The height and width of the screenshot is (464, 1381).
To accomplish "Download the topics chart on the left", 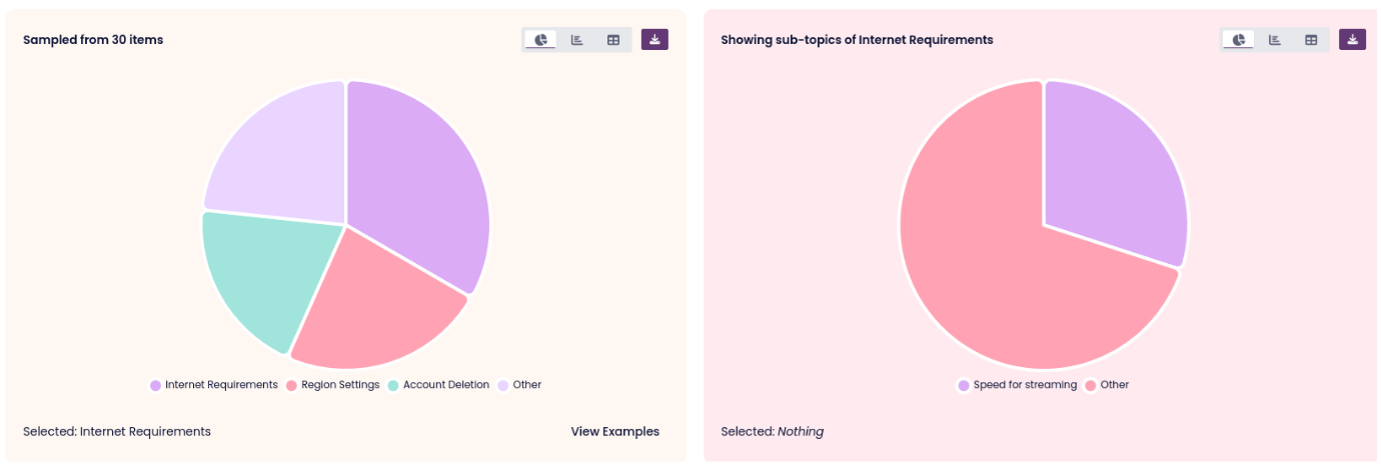I will pyautogui.click(x=655, y=40).
